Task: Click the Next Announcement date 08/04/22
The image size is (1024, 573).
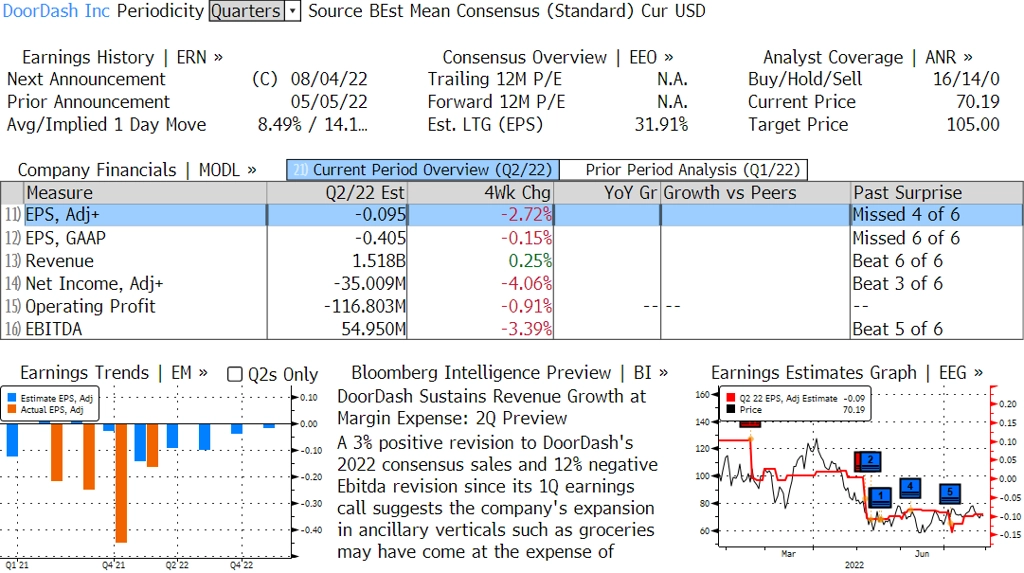Action: [x=329, y=79]
